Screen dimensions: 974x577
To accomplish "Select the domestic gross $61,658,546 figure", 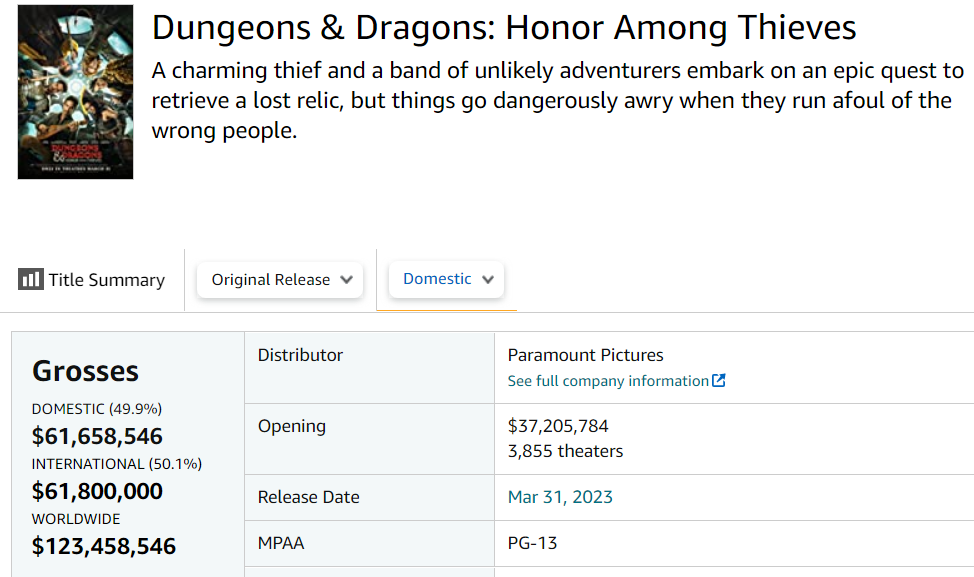I will (x=97, y=436).
